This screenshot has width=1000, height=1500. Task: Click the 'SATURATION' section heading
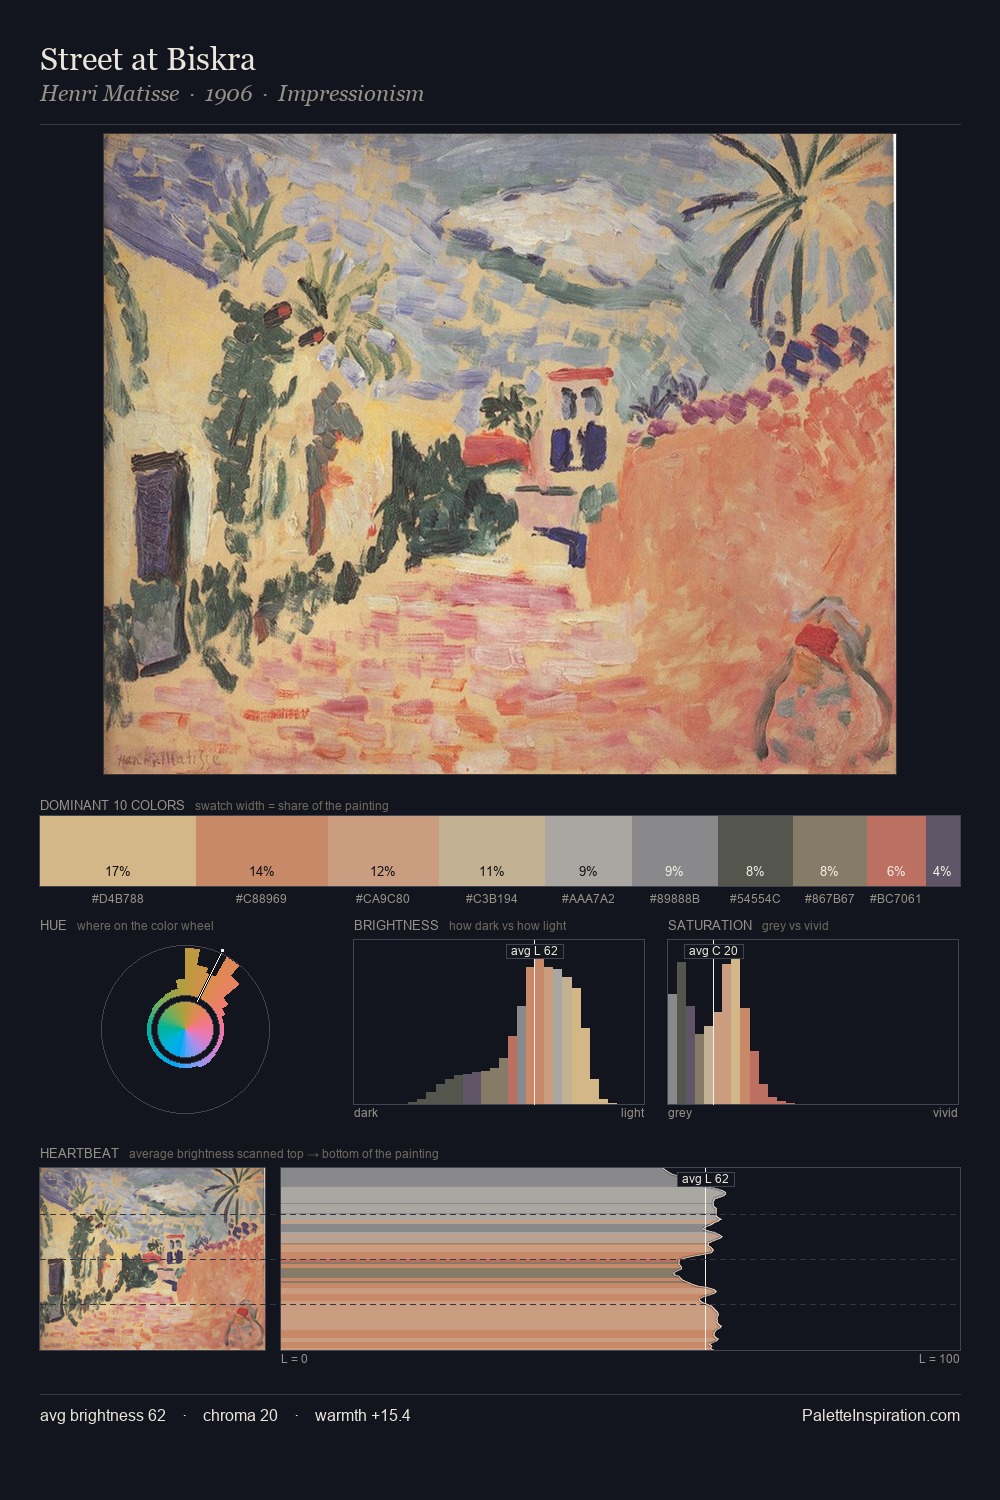[710, 925]
